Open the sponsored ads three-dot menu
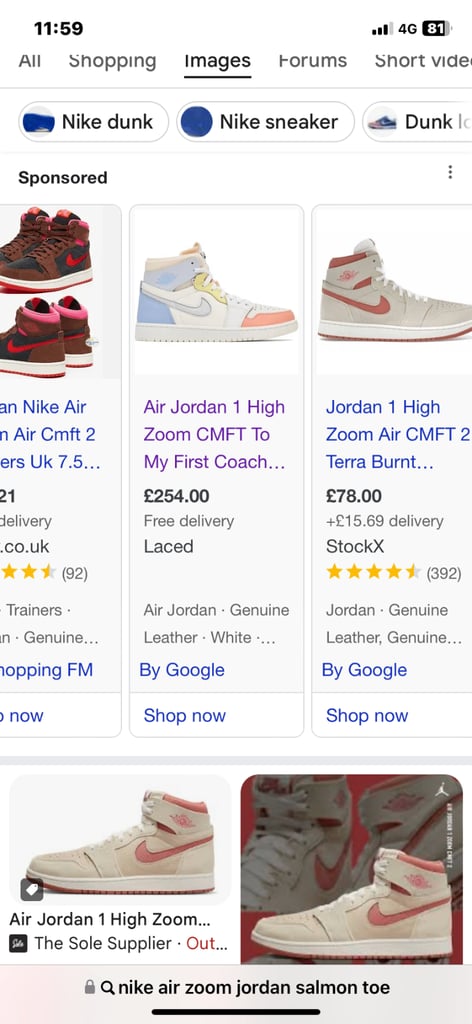This screenshot has width=472, height=1024. 450,172
